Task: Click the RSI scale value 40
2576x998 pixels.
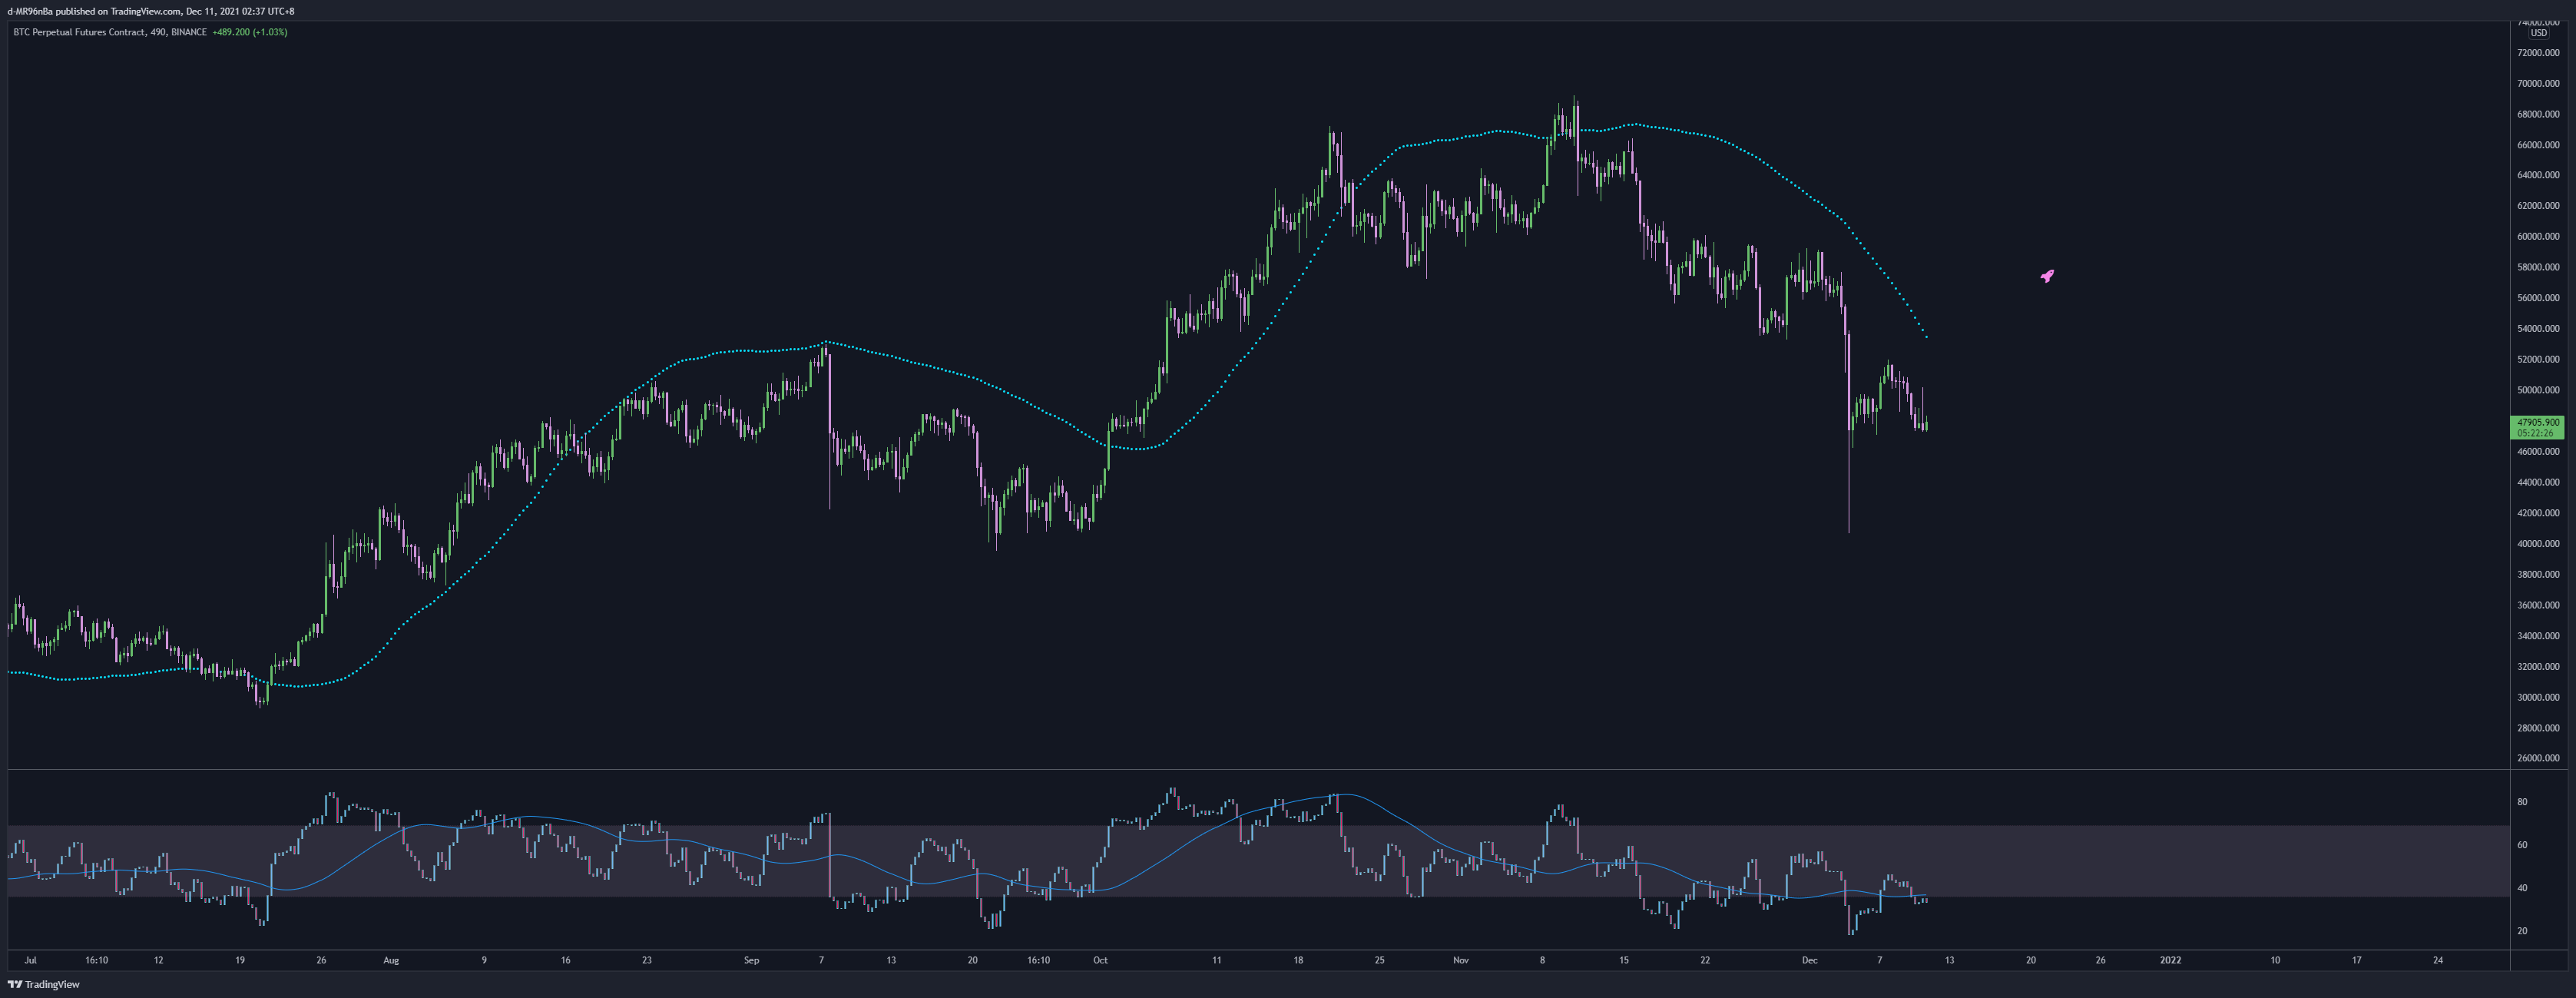Action: click(2522, 888)
